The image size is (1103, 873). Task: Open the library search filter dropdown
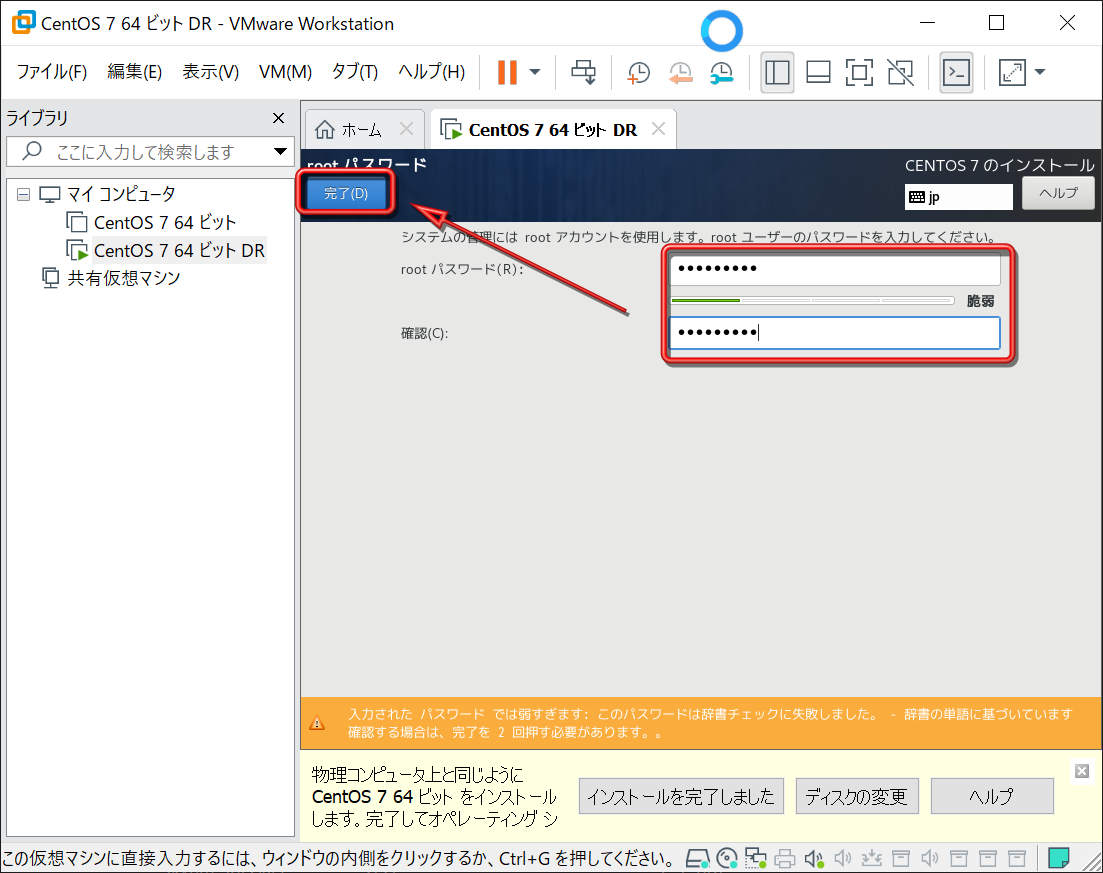280,152
